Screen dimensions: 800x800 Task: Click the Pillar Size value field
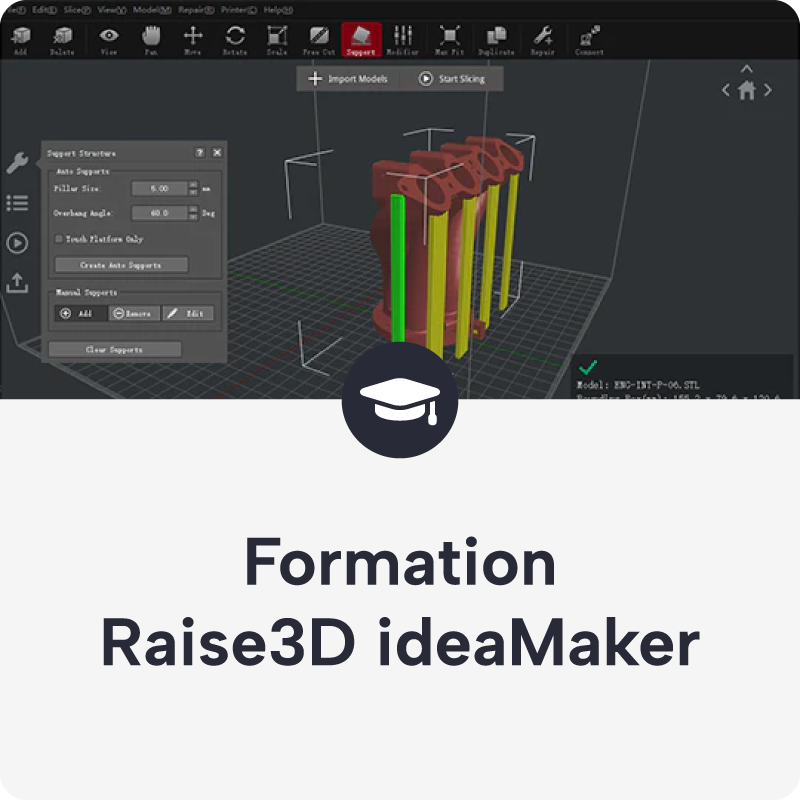coord(159,189)
